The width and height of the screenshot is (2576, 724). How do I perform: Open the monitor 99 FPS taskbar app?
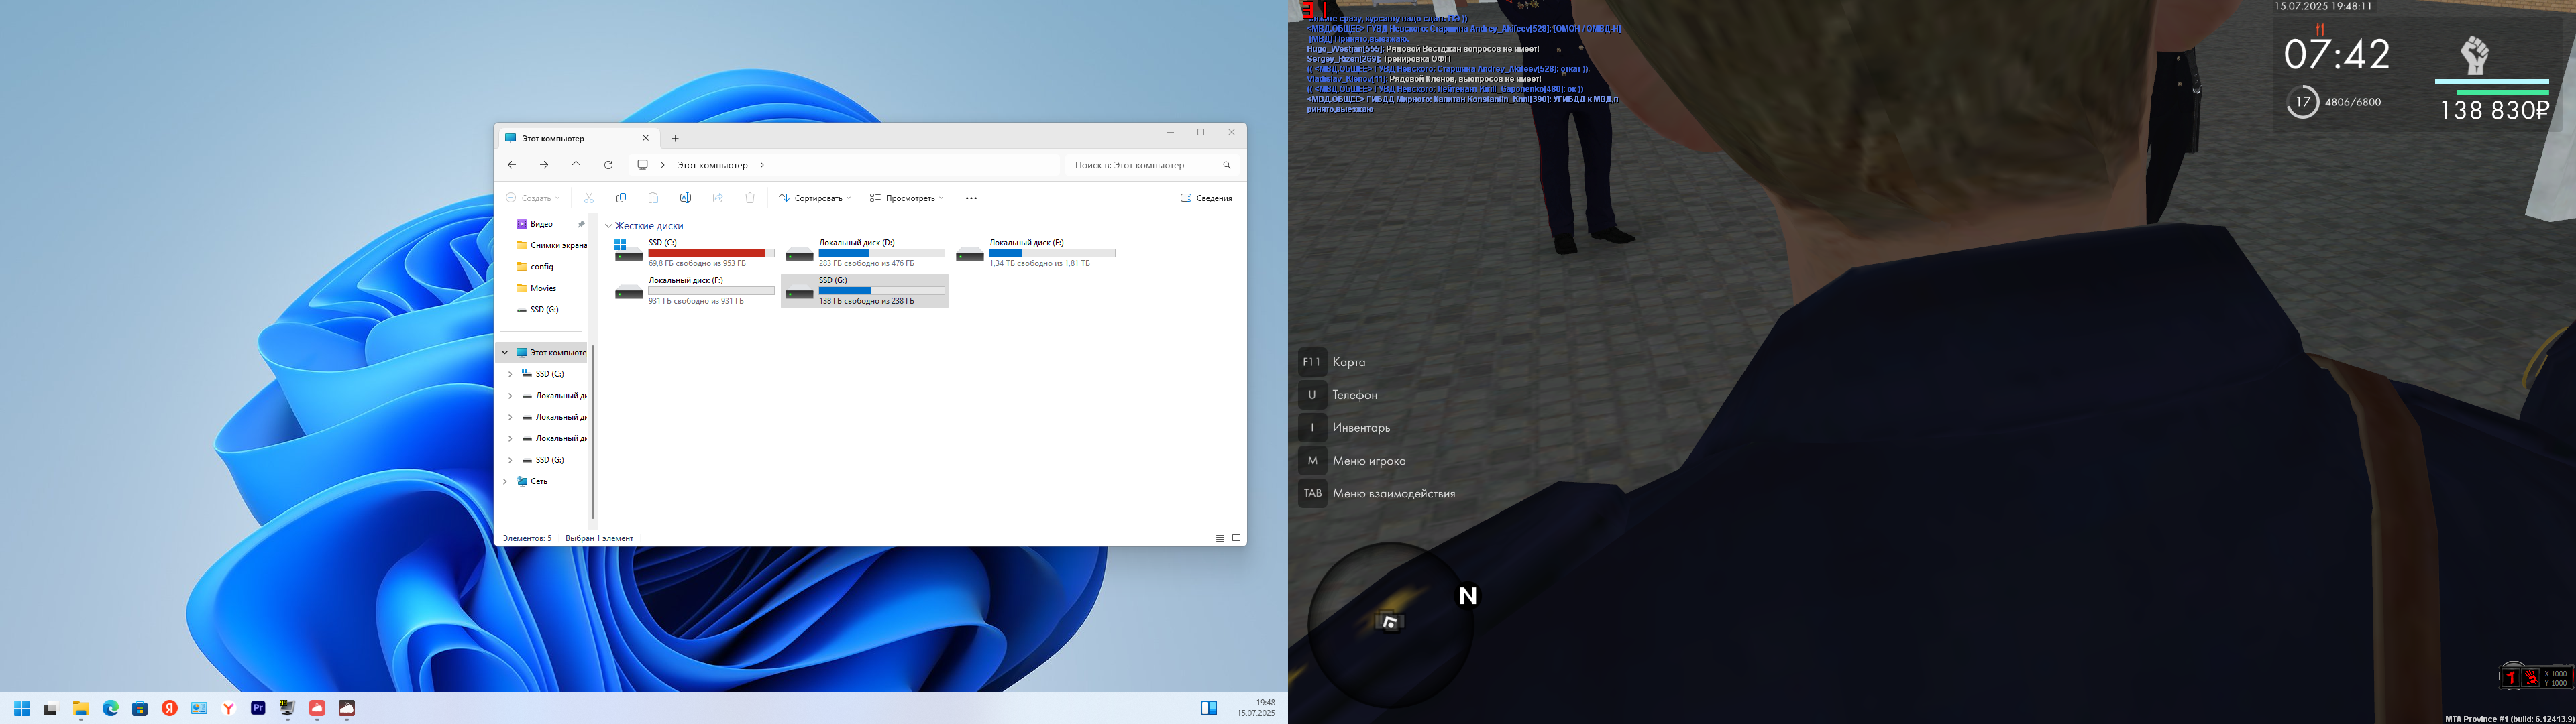(x=288, y=708)
